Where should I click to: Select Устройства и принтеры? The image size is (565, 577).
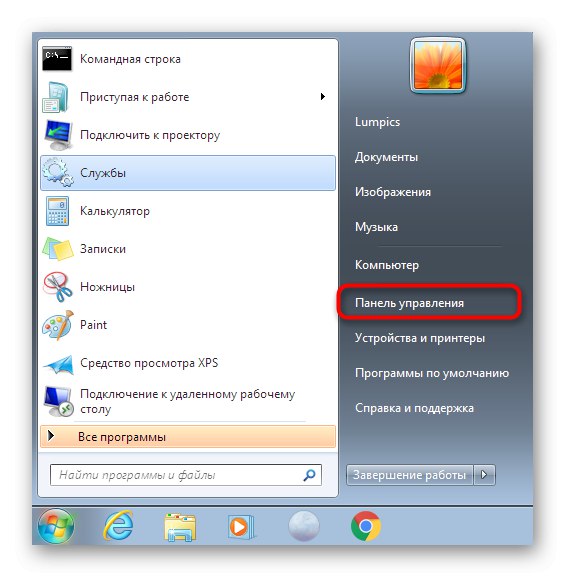[420, 338]
